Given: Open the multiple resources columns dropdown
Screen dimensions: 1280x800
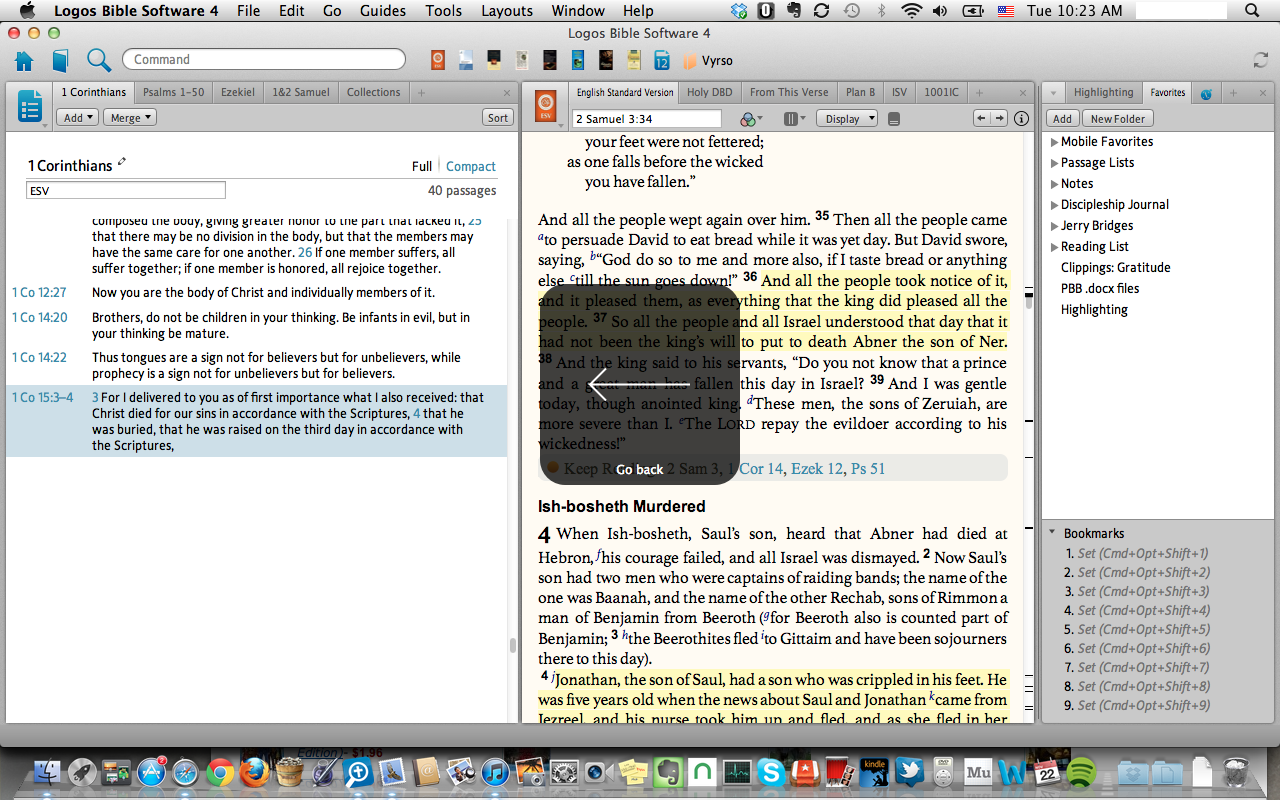Looking at the screenshot, I should (795, 119).
